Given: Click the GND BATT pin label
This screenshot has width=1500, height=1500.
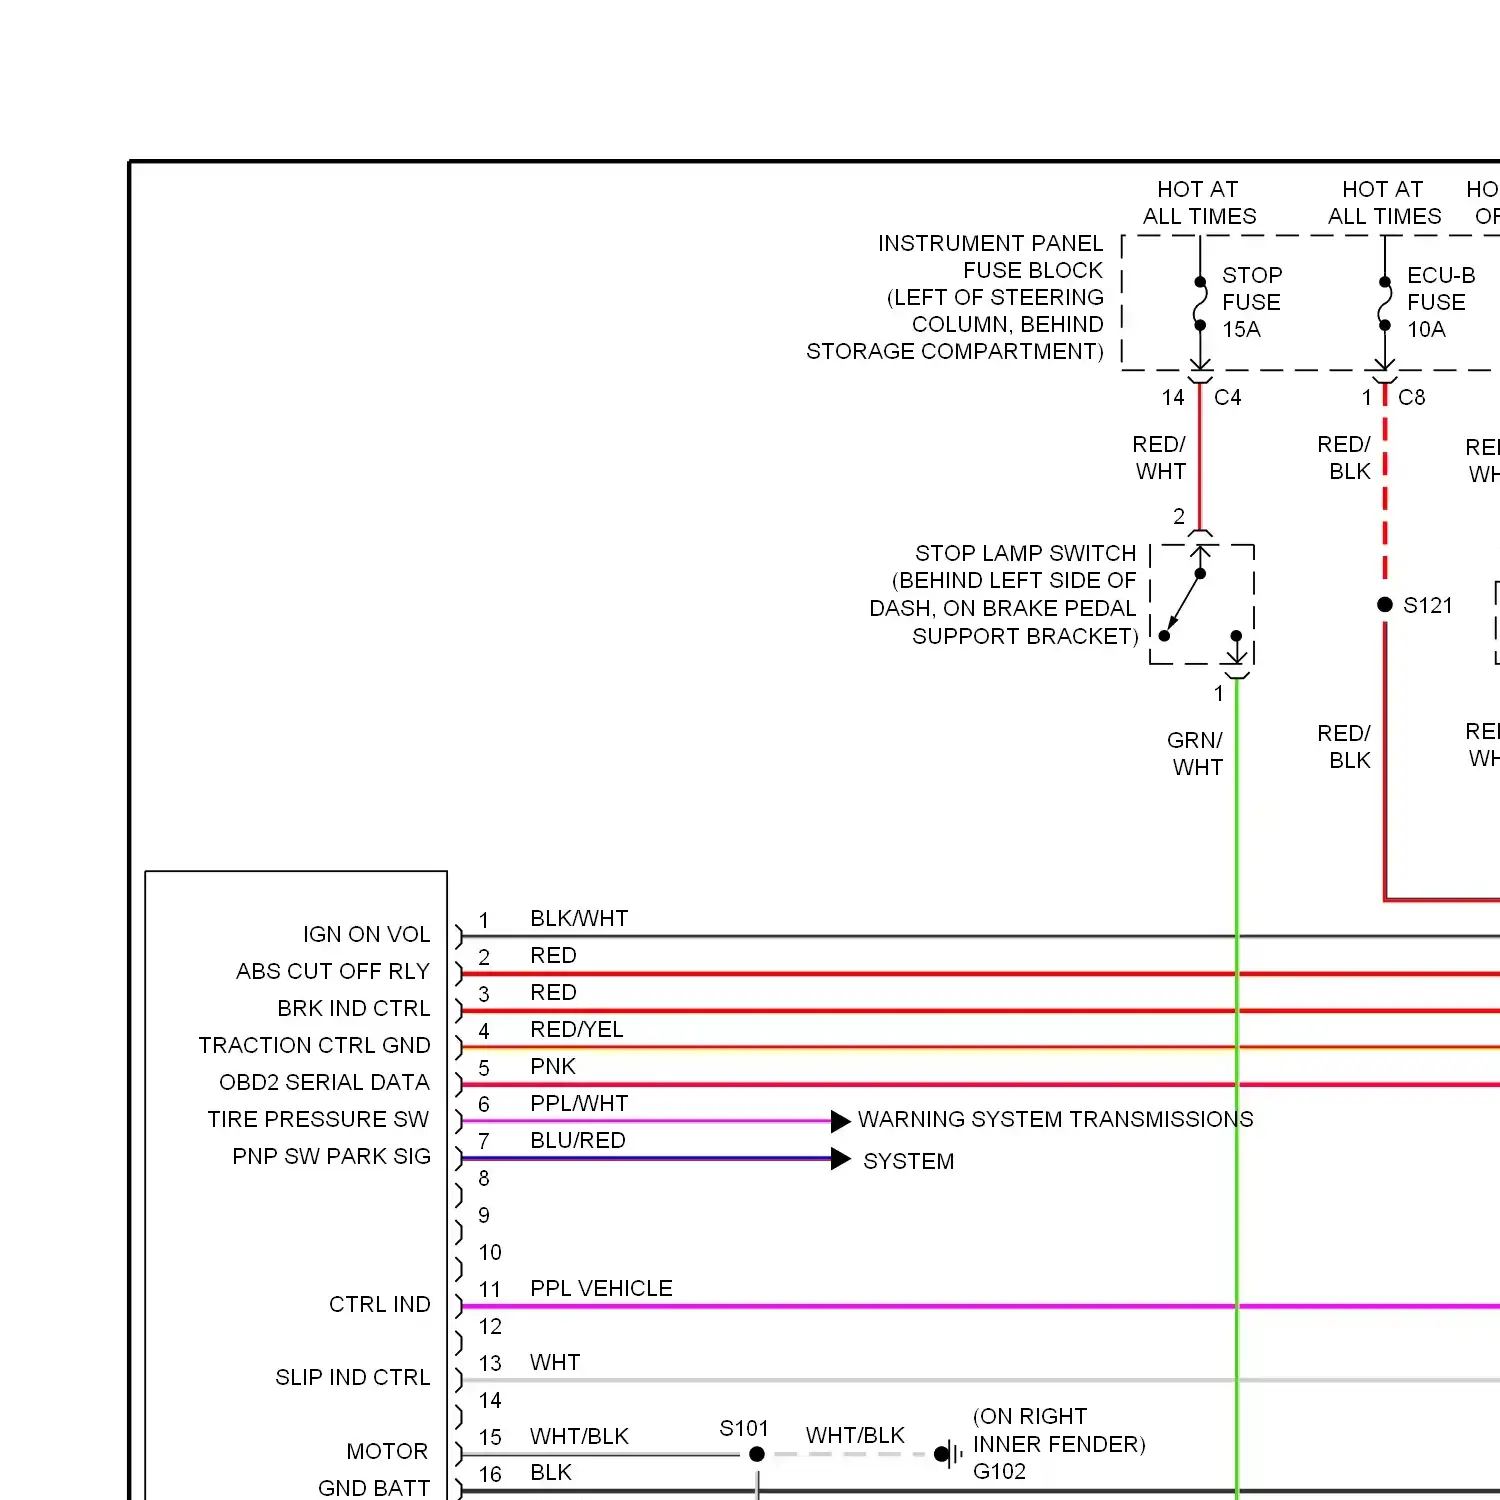Looking at the screenshot, I should 374,1488.
